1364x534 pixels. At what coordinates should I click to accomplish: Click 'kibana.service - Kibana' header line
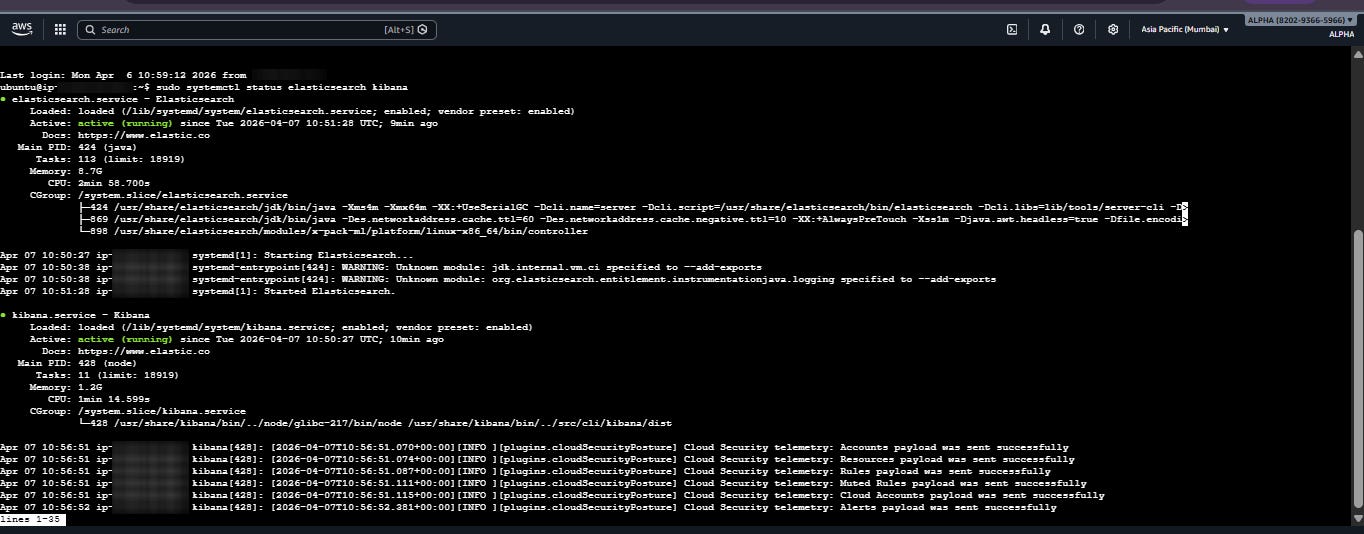[x=75, y=315]
